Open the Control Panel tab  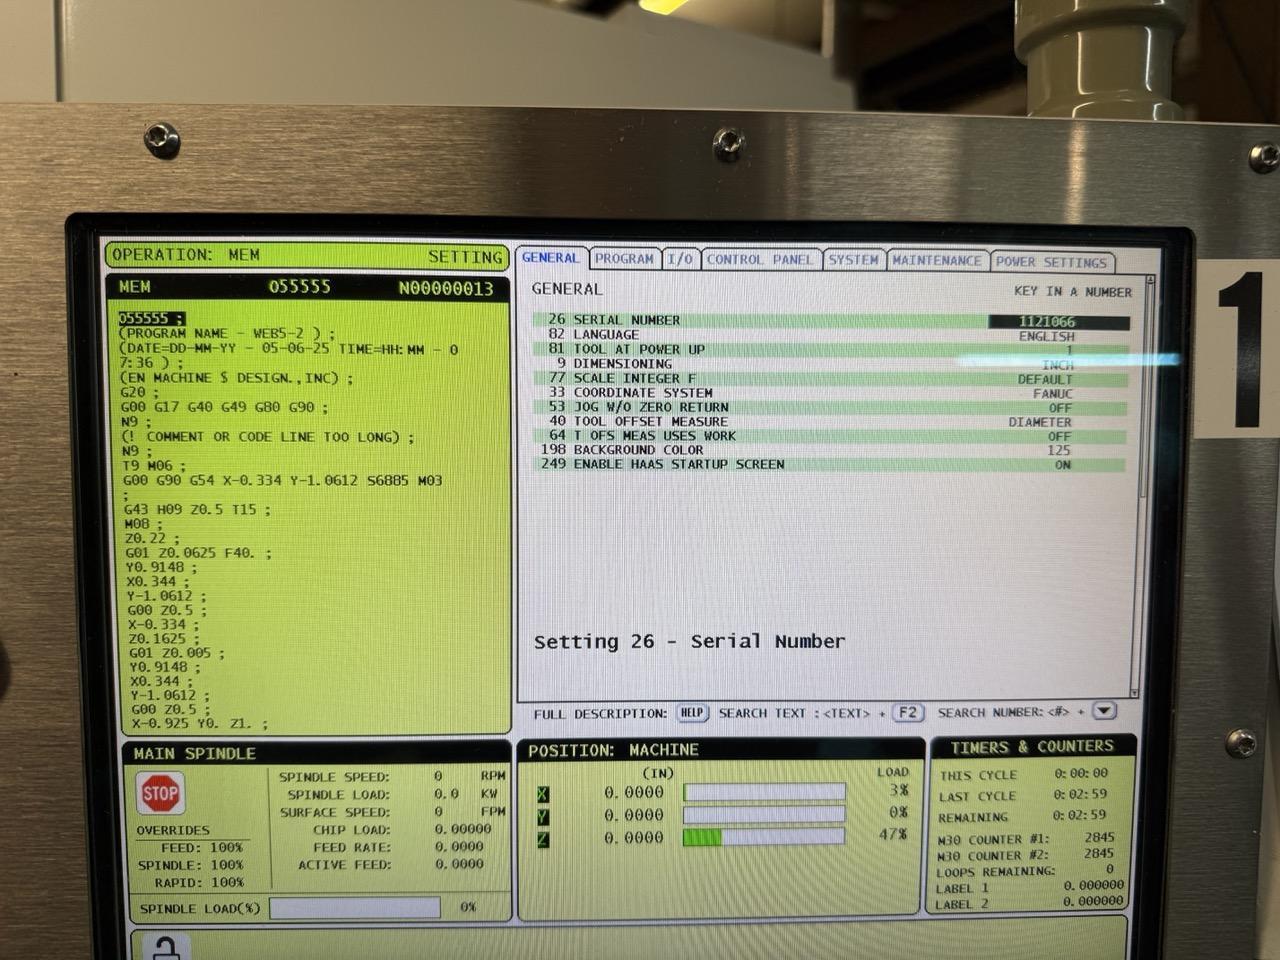pyautogui.click(x=760, y=260)
